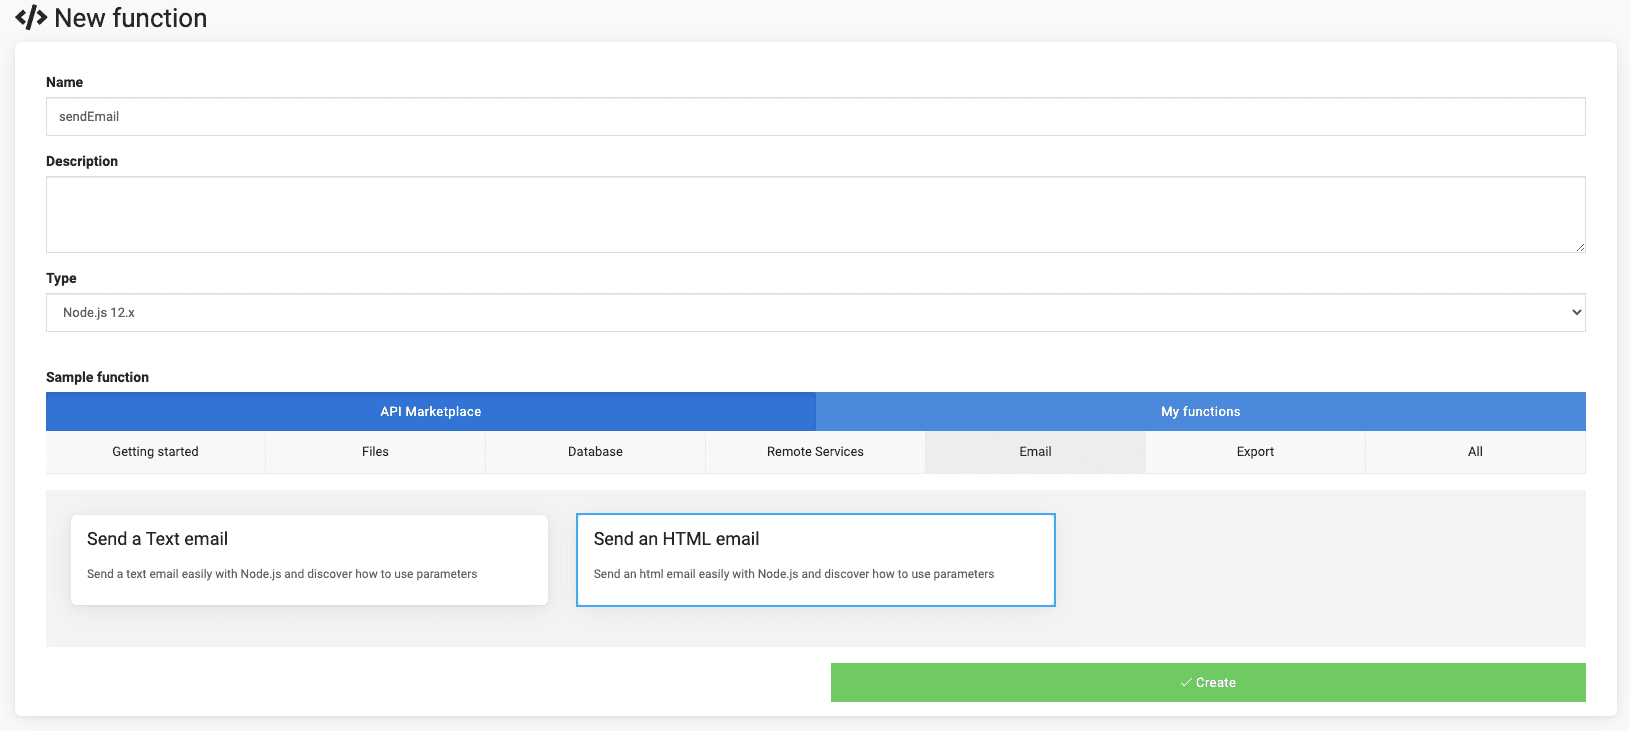Select the Export category tab
The width and height of the screenshot is (1630, 731).
(x=1255, y=452)
